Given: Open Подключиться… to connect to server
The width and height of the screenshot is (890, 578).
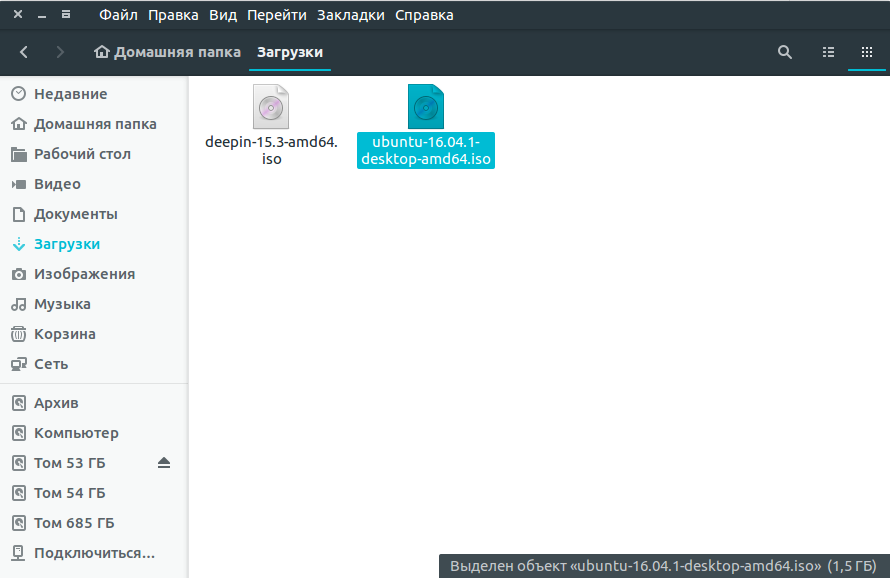Looking at the screenshot, I should [94, 553].
